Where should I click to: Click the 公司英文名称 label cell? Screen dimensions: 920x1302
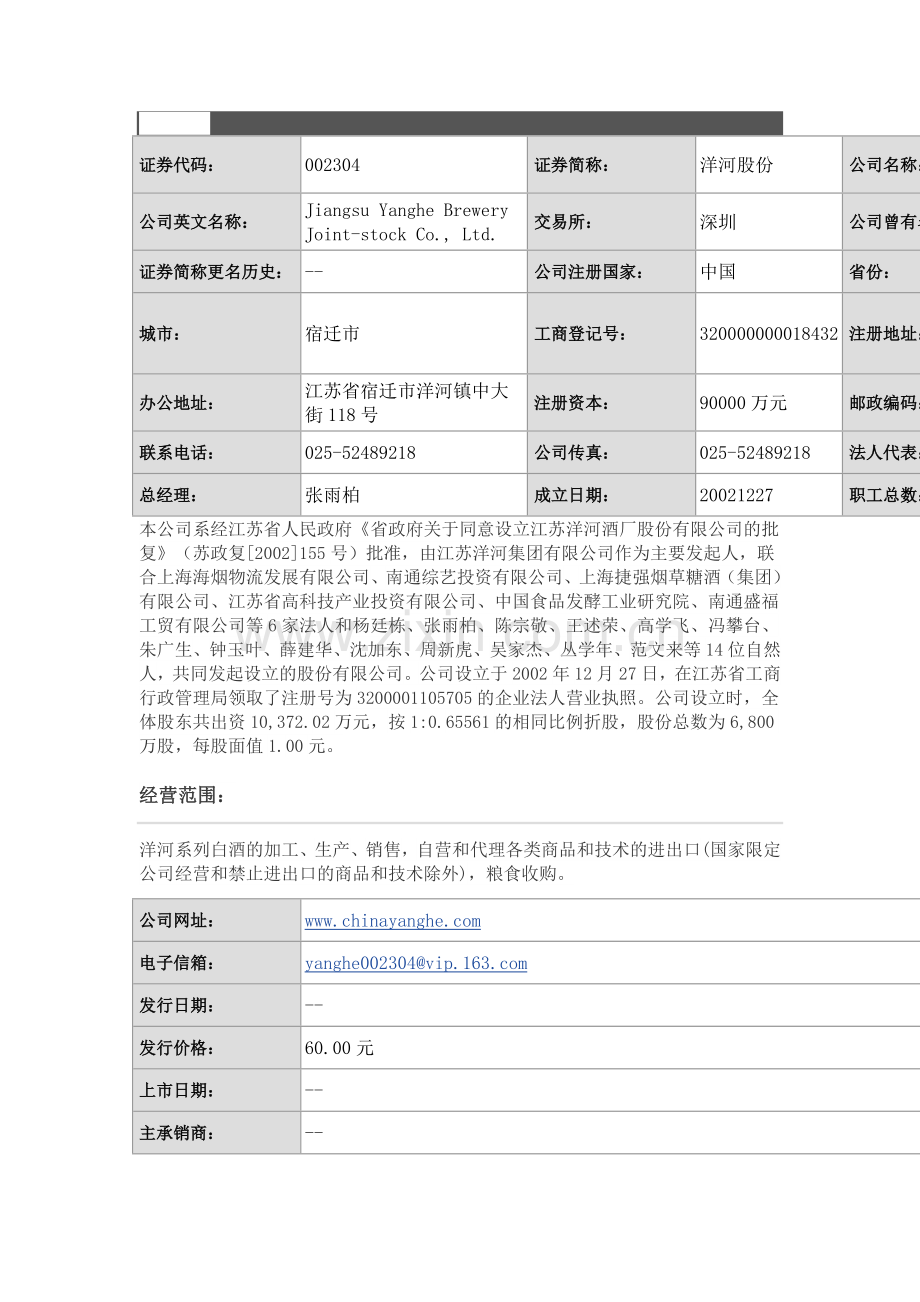coord(216,222)
